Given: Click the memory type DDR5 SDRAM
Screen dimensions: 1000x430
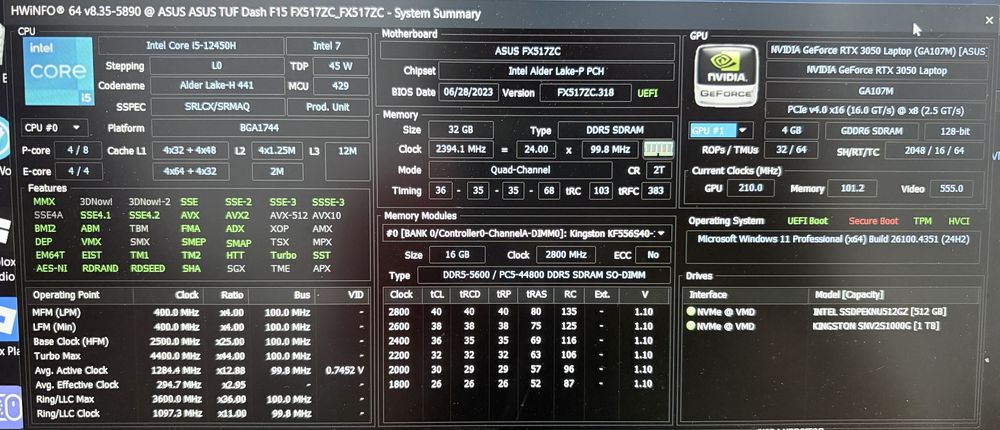Looking at the screenshot, I should [x=615, y=130].
